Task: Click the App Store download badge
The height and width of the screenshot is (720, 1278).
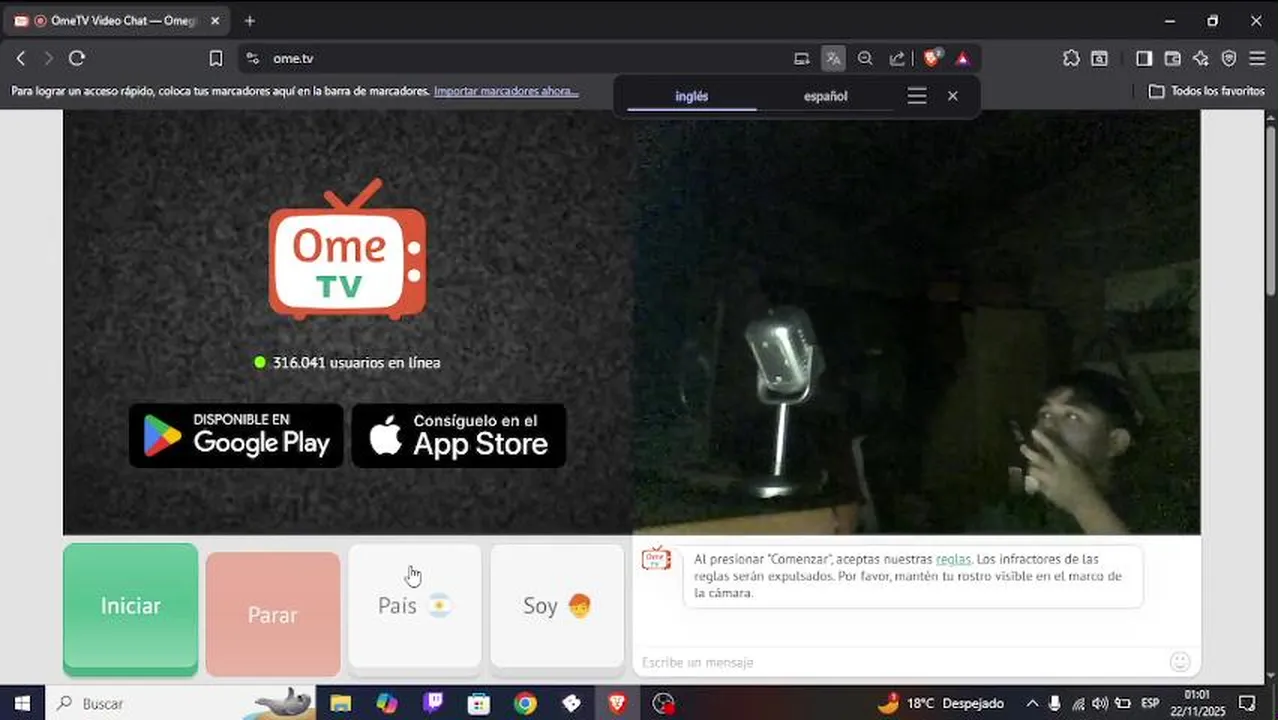Action: 459,435
